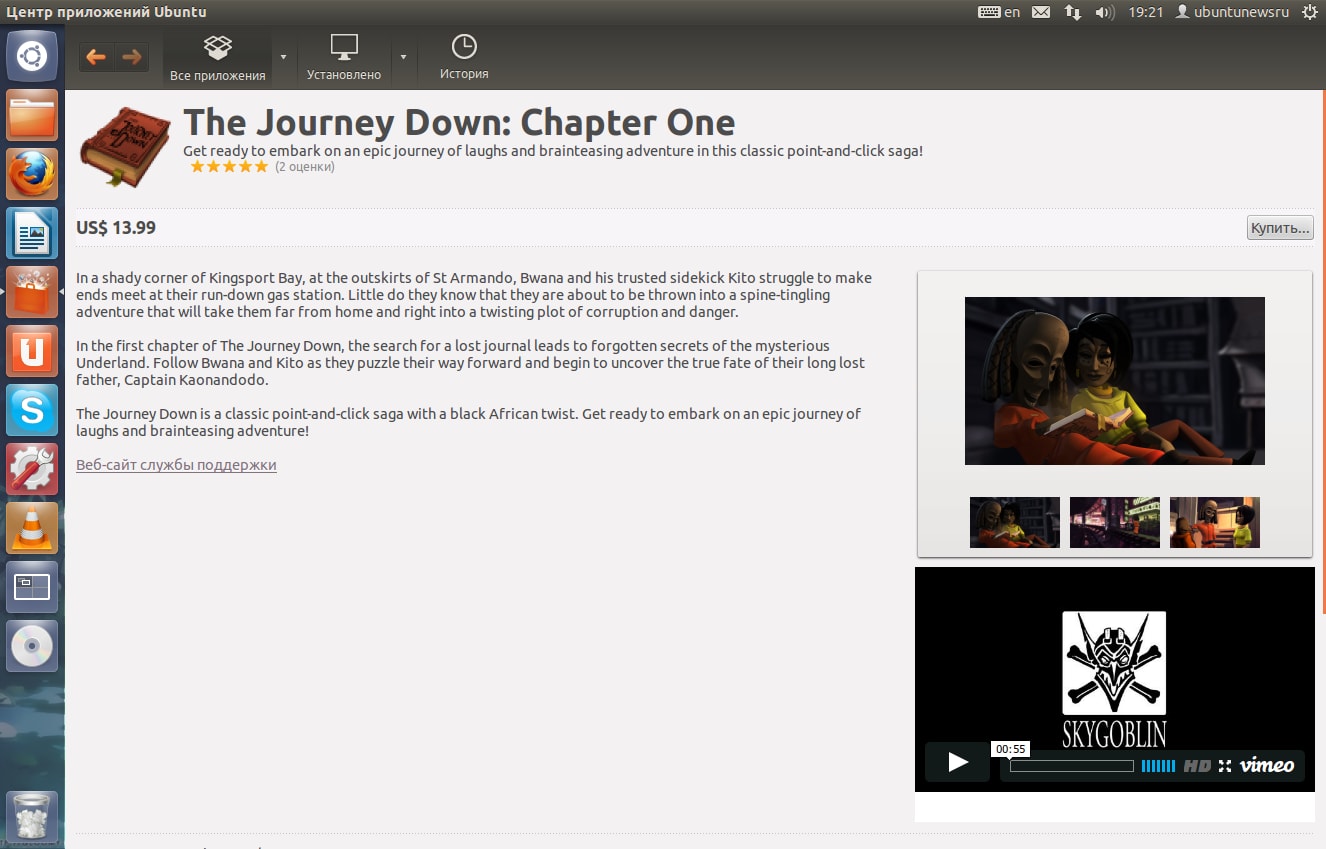Click the Vimeo logo in the player

tap(1267, 766)
